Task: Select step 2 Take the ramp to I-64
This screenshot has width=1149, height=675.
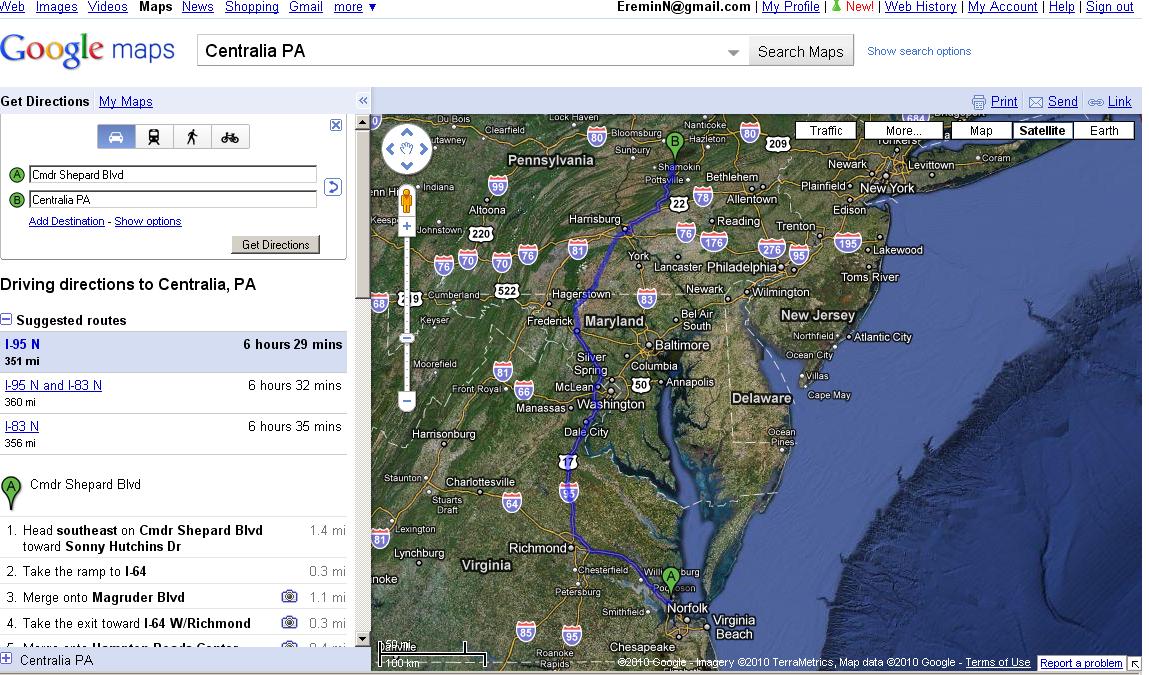Action: pos(173,571)
